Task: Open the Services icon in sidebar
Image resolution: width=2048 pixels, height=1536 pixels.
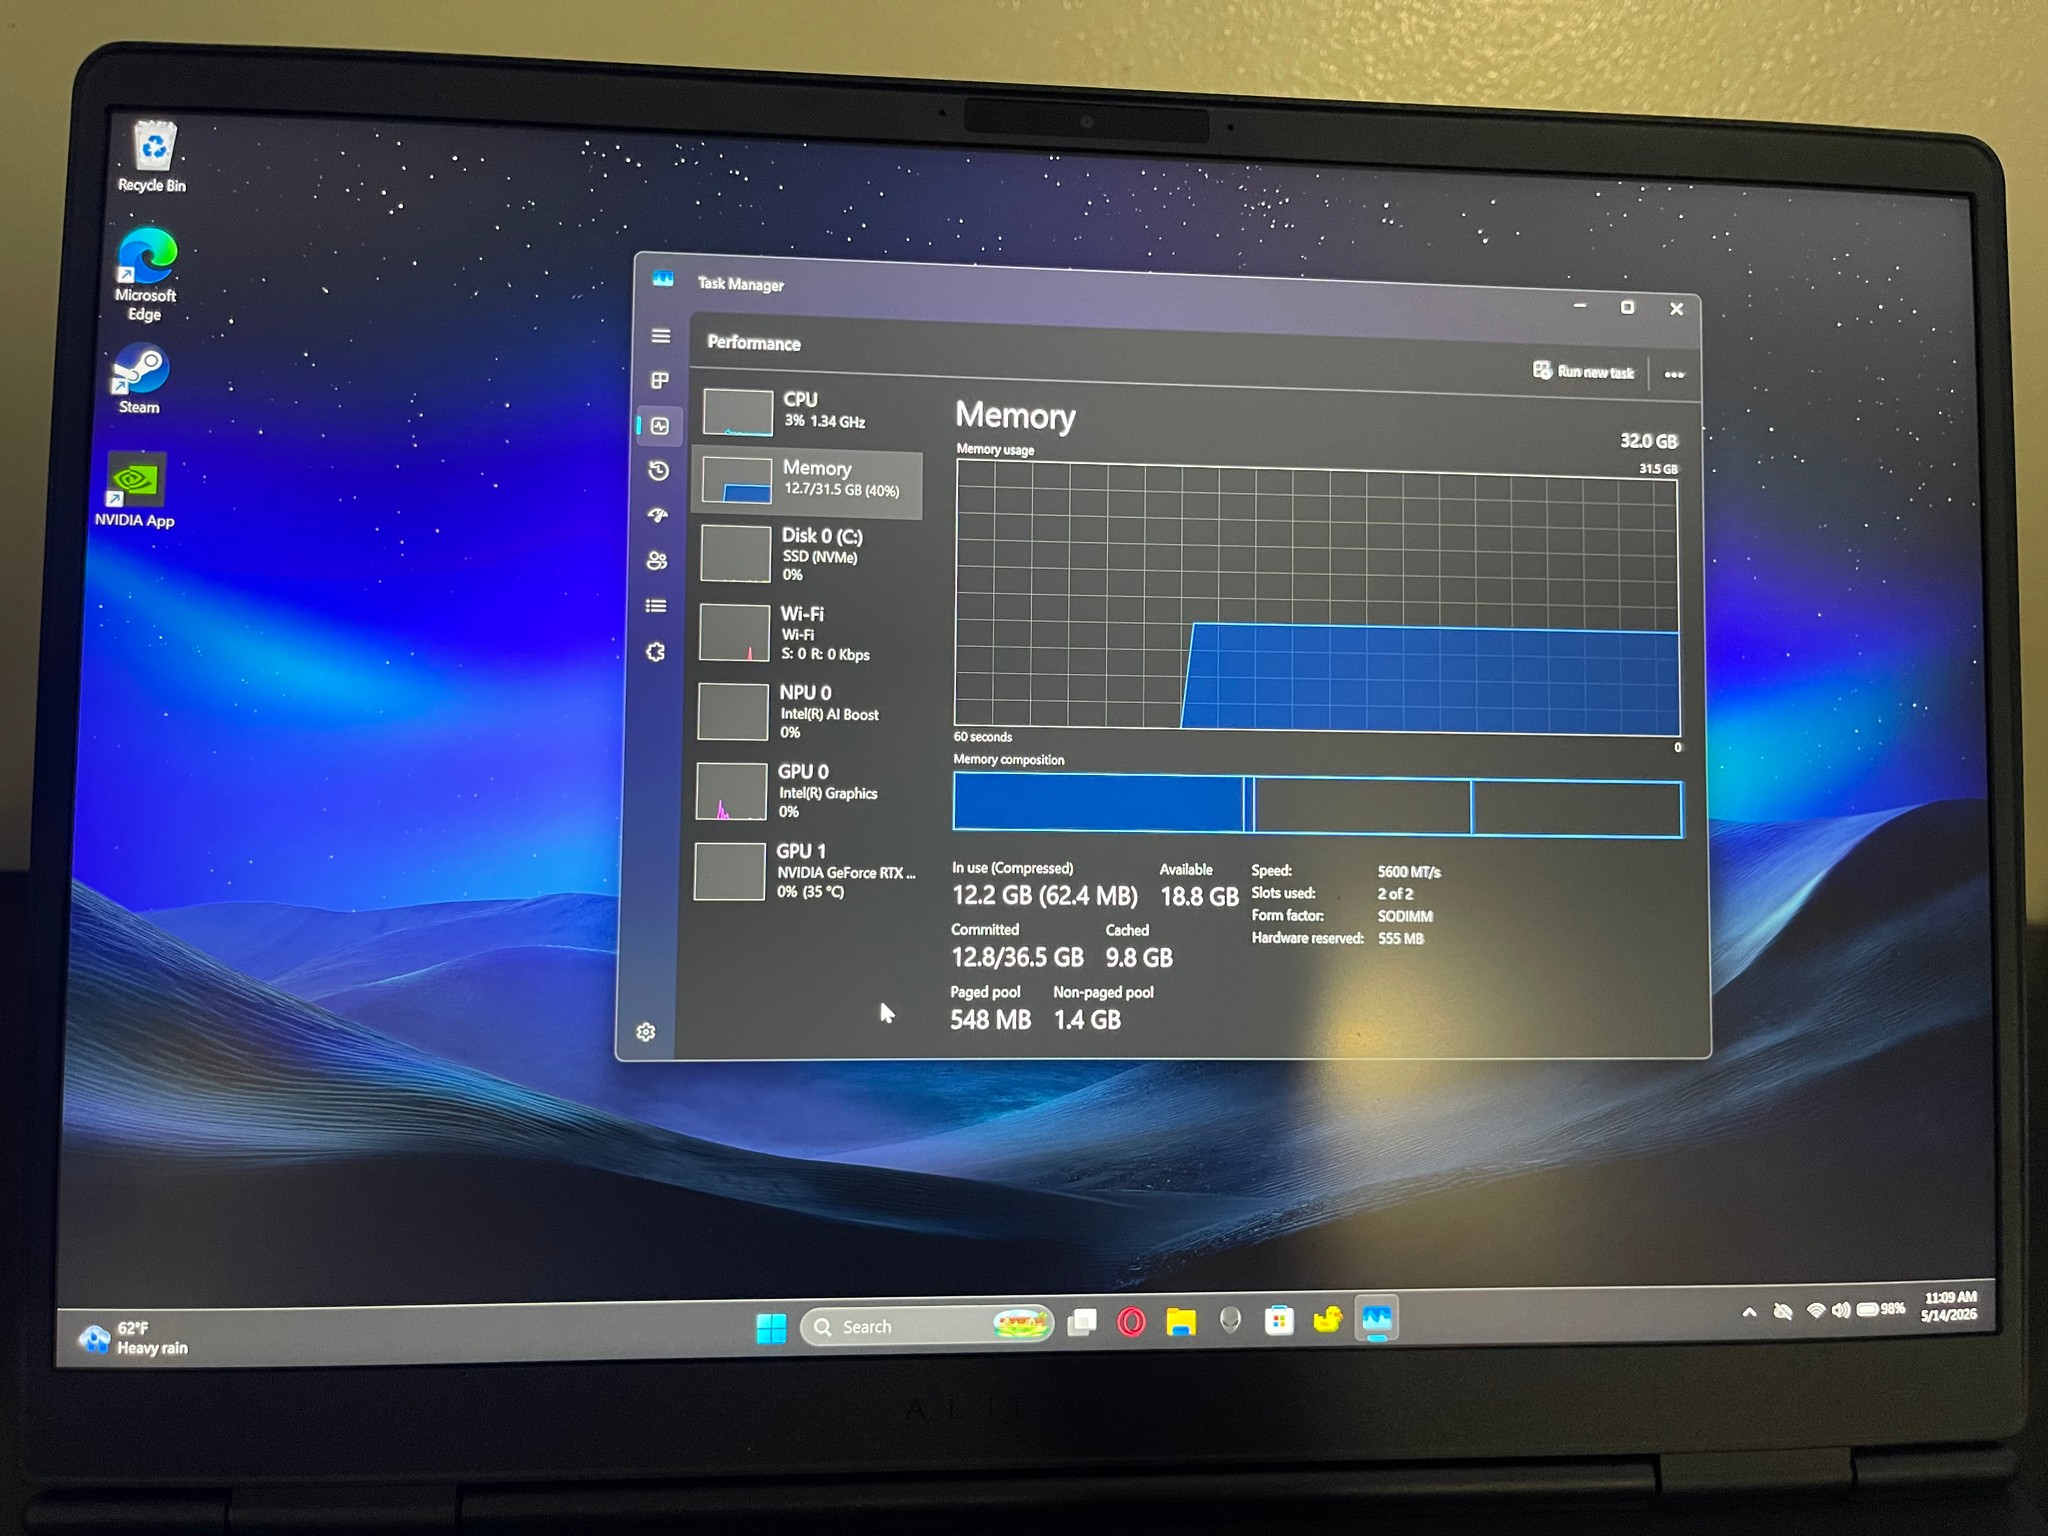Action: pos(655,652)
